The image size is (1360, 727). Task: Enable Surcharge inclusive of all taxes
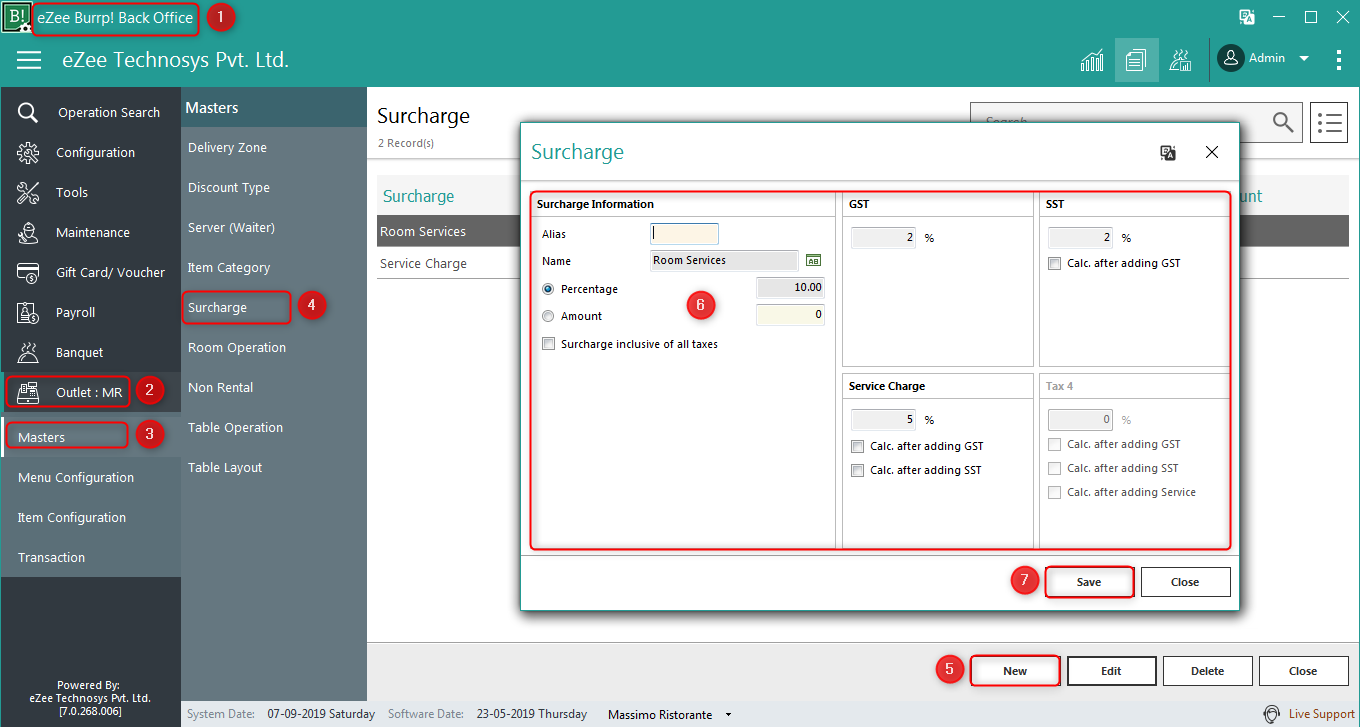(548, 344)
